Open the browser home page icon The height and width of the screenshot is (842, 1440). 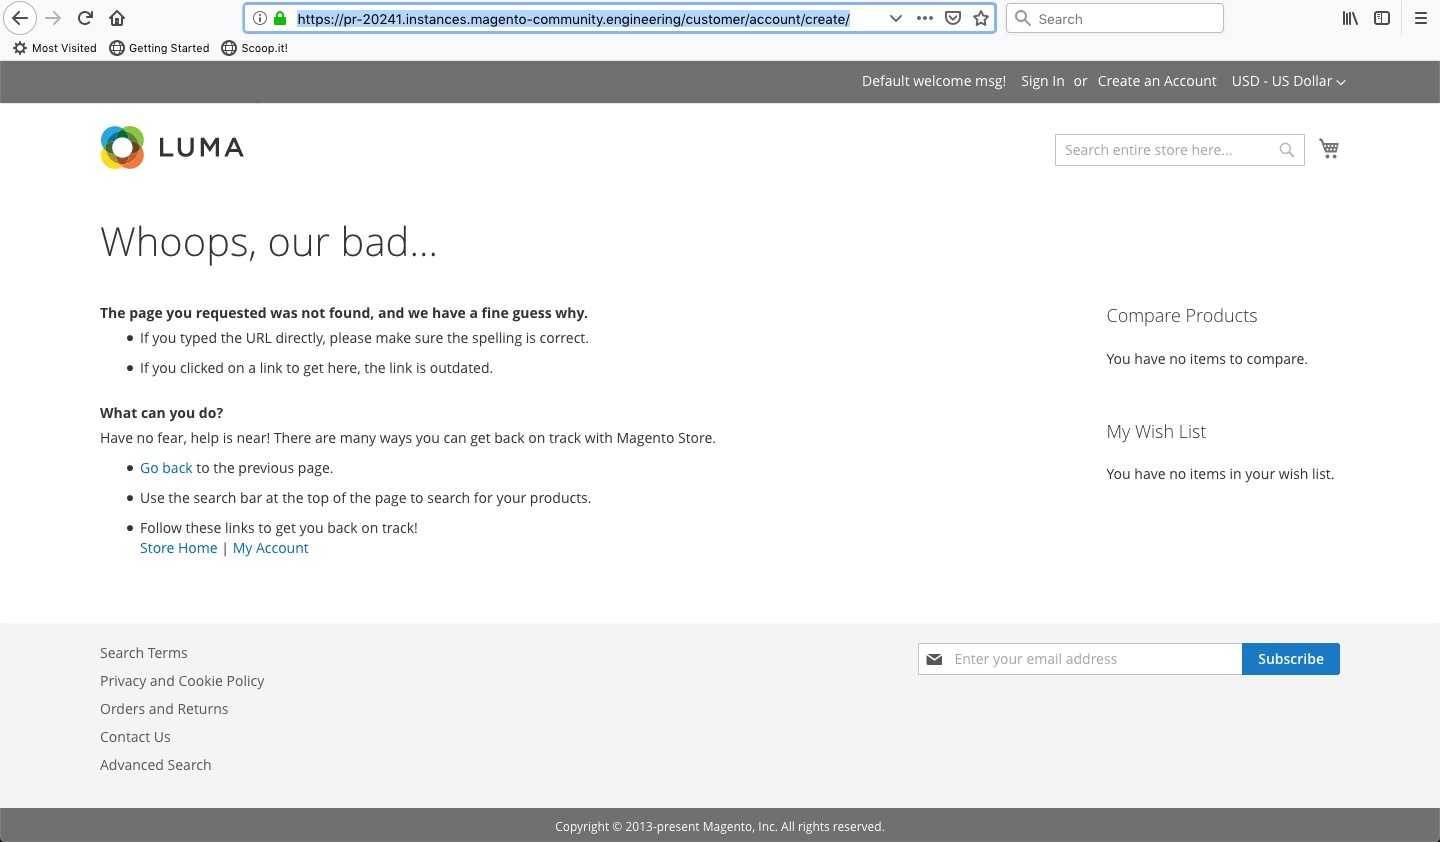(x=117, y=18)
